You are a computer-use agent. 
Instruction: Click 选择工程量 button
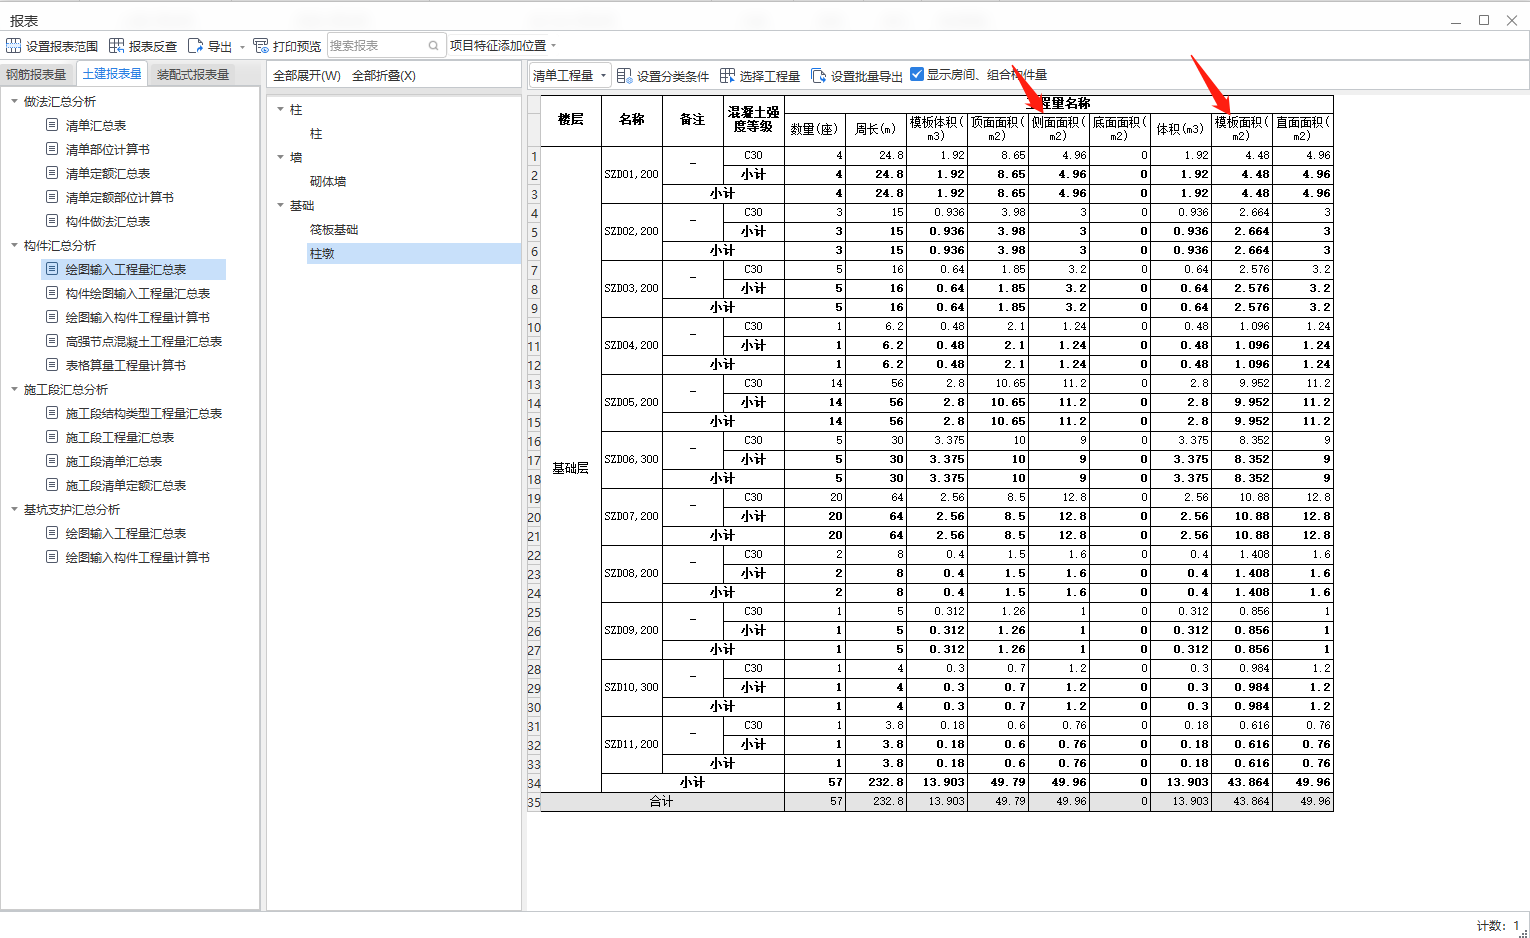760,75
